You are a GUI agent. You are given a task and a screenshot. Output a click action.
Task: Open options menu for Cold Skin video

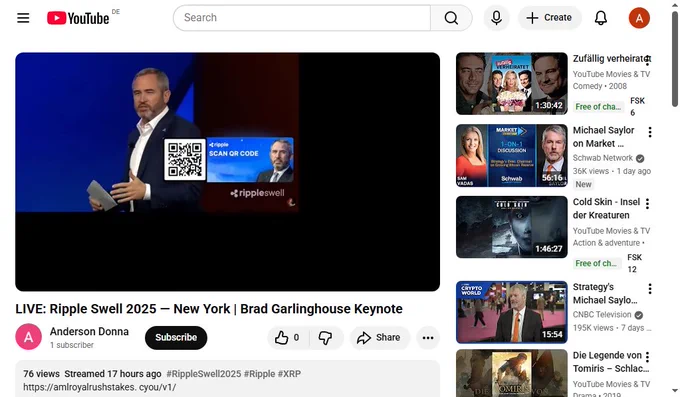647,203
